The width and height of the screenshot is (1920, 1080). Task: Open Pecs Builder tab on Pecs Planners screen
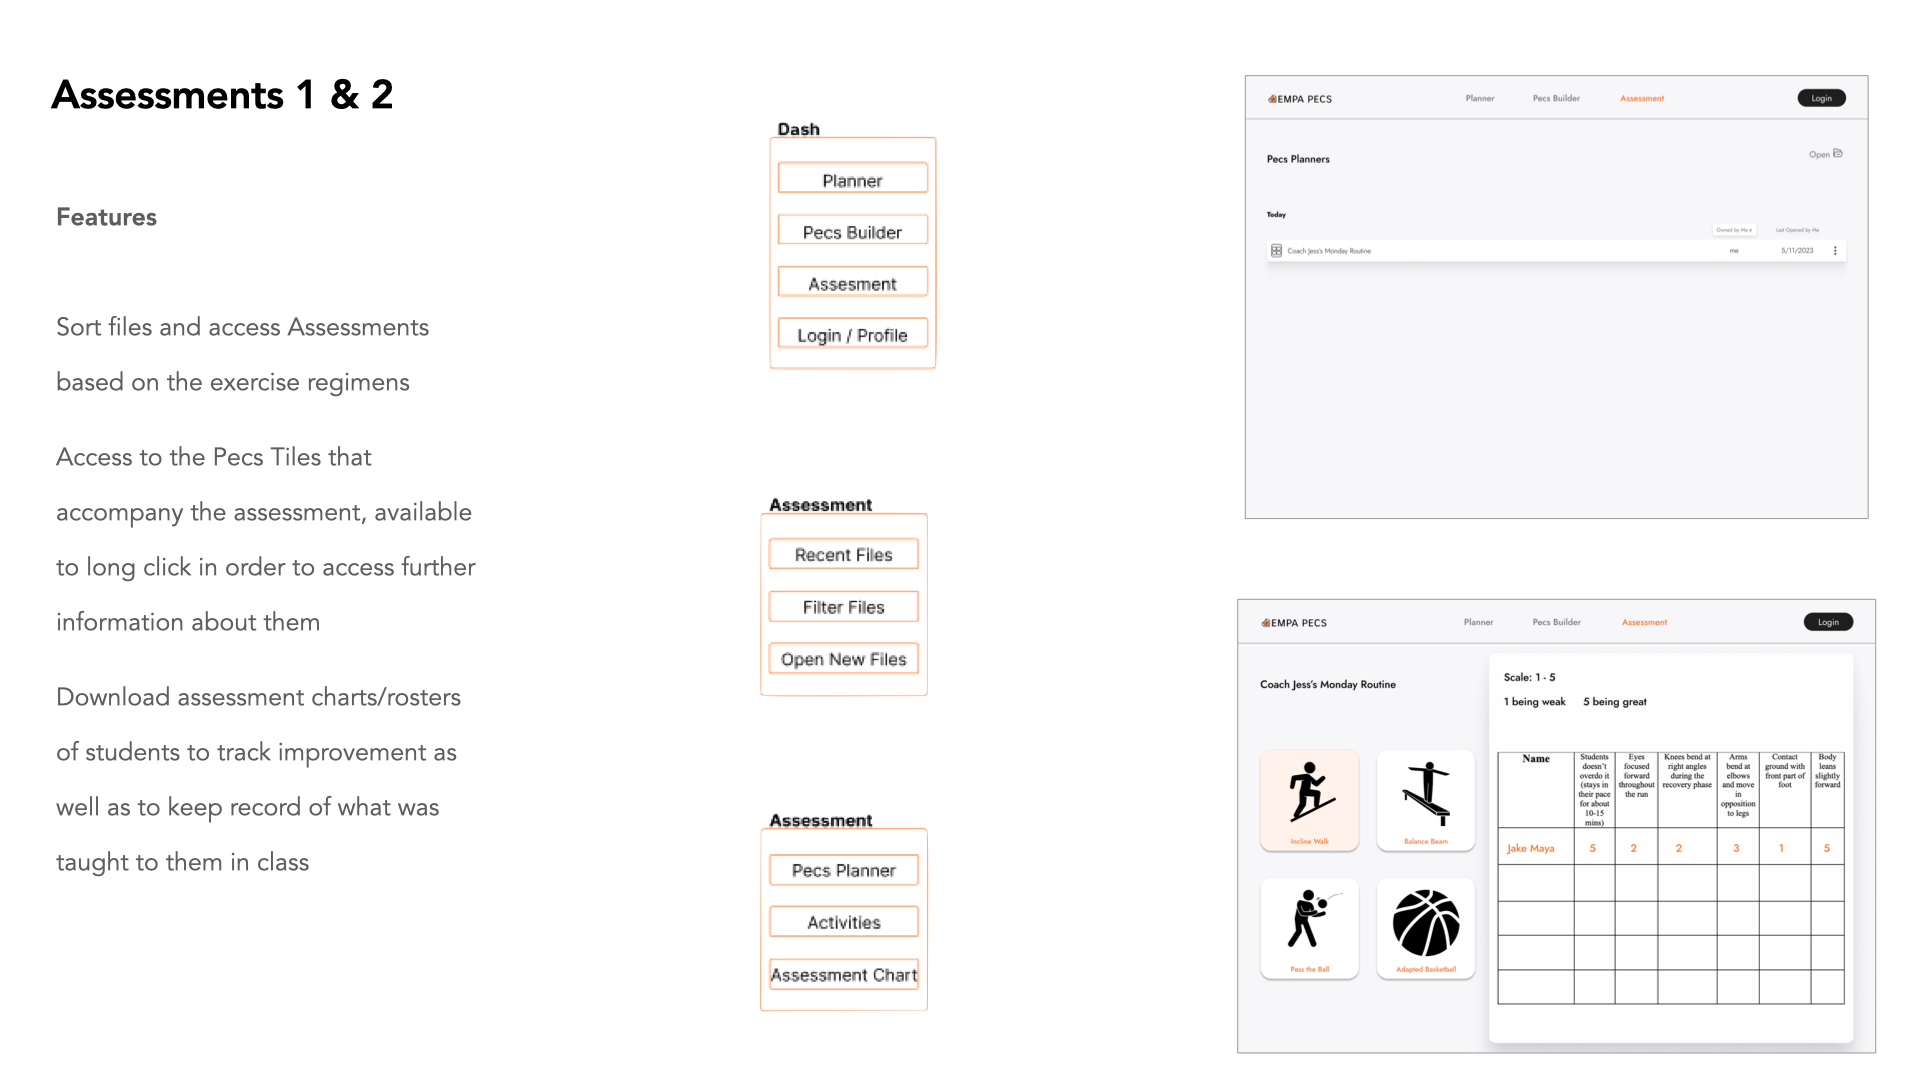pyautogui.click(x=1556, y=98)
